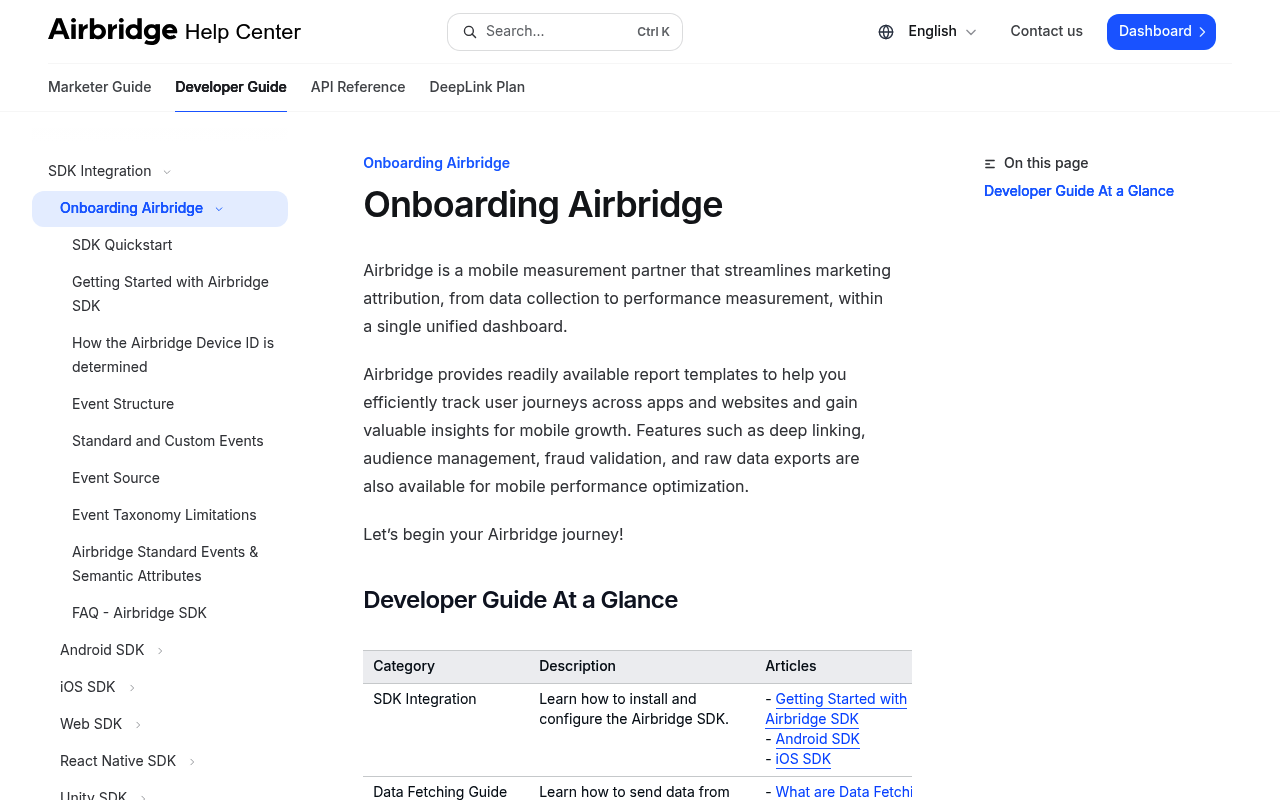Expand the Android SDK chevron
1280x800 pixels.
tap(160, 651)
